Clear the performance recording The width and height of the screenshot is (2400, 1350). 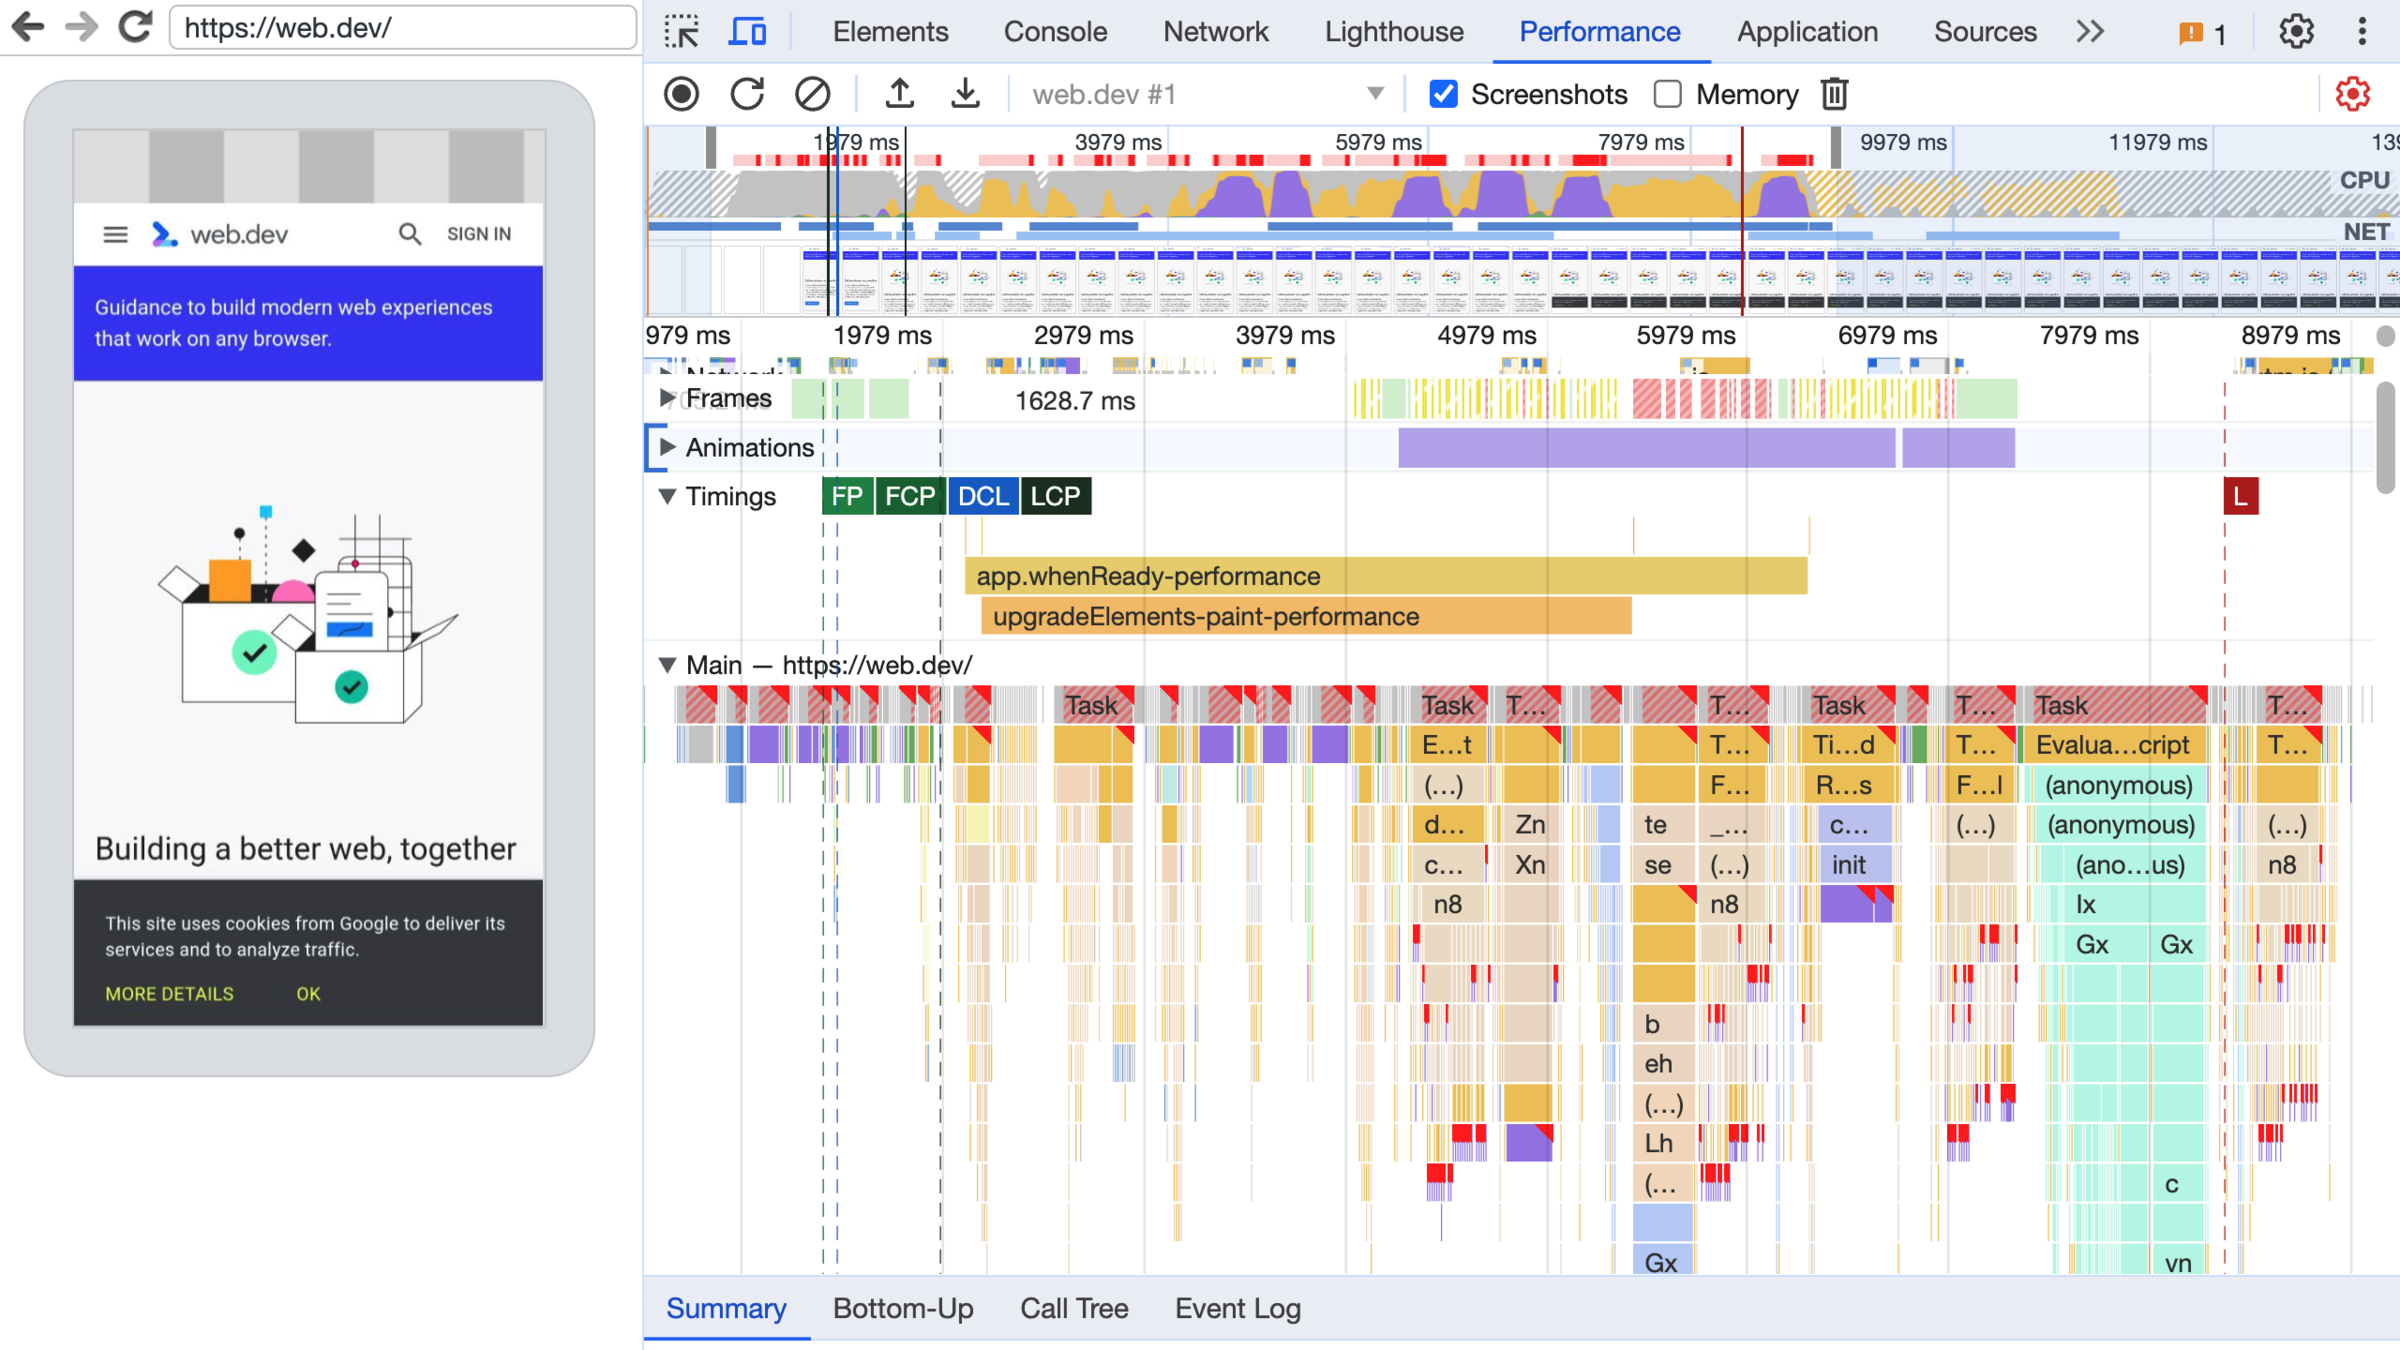812,94
